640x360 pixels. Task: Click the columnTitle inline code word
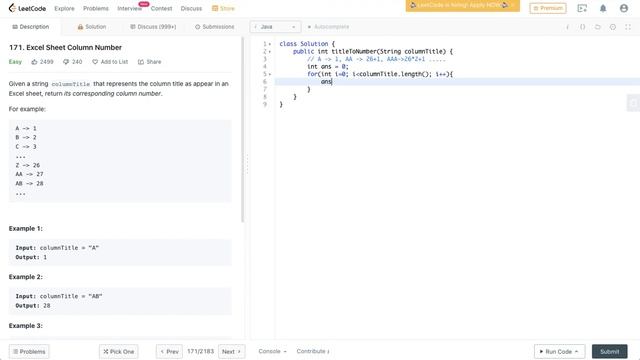[71, 84]
